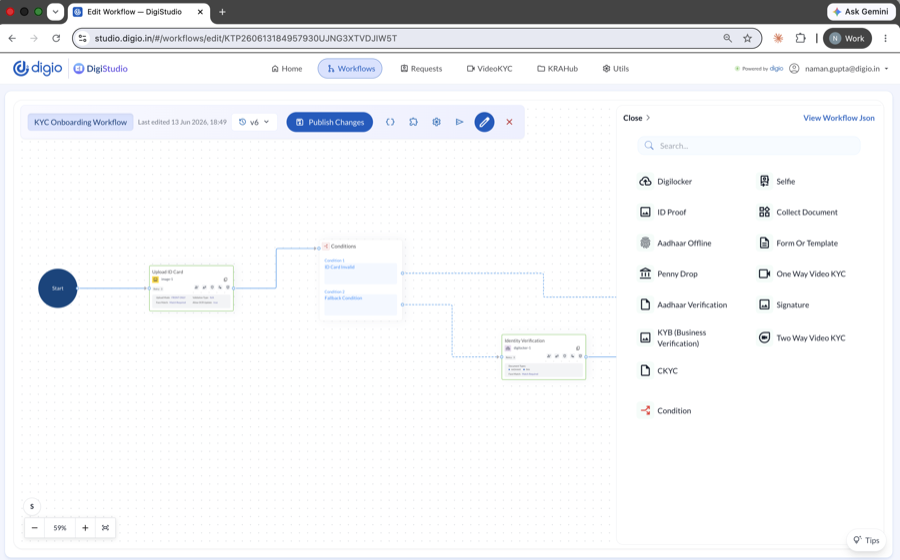
Task: Click the digio logo
Action: (37, 68)
